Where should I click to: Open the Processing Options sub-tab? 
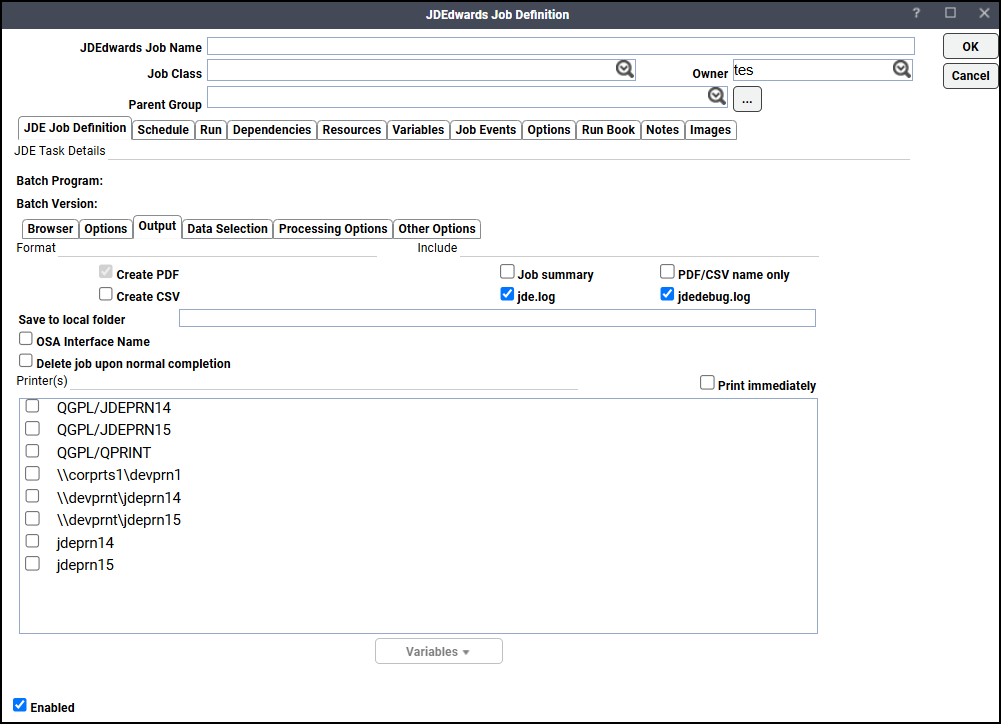pos(333,229)
